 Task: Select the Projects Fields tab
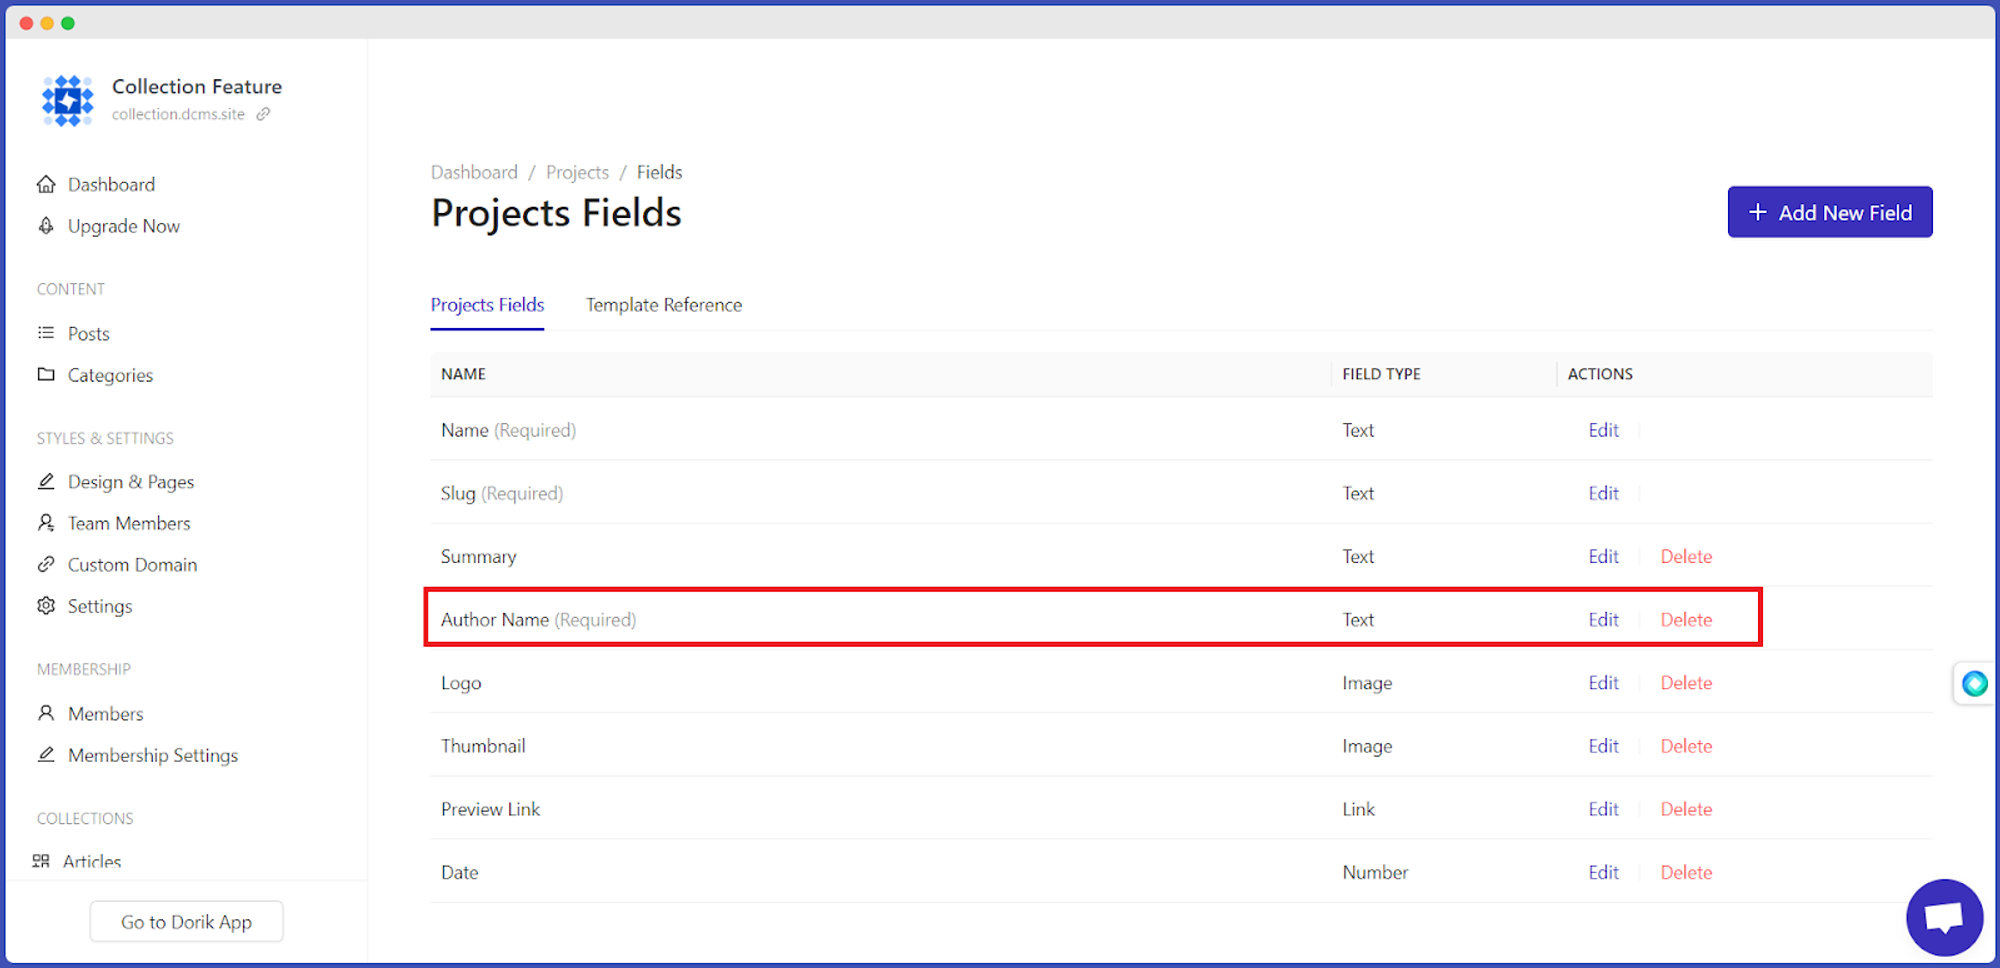[x=488, y=305]
